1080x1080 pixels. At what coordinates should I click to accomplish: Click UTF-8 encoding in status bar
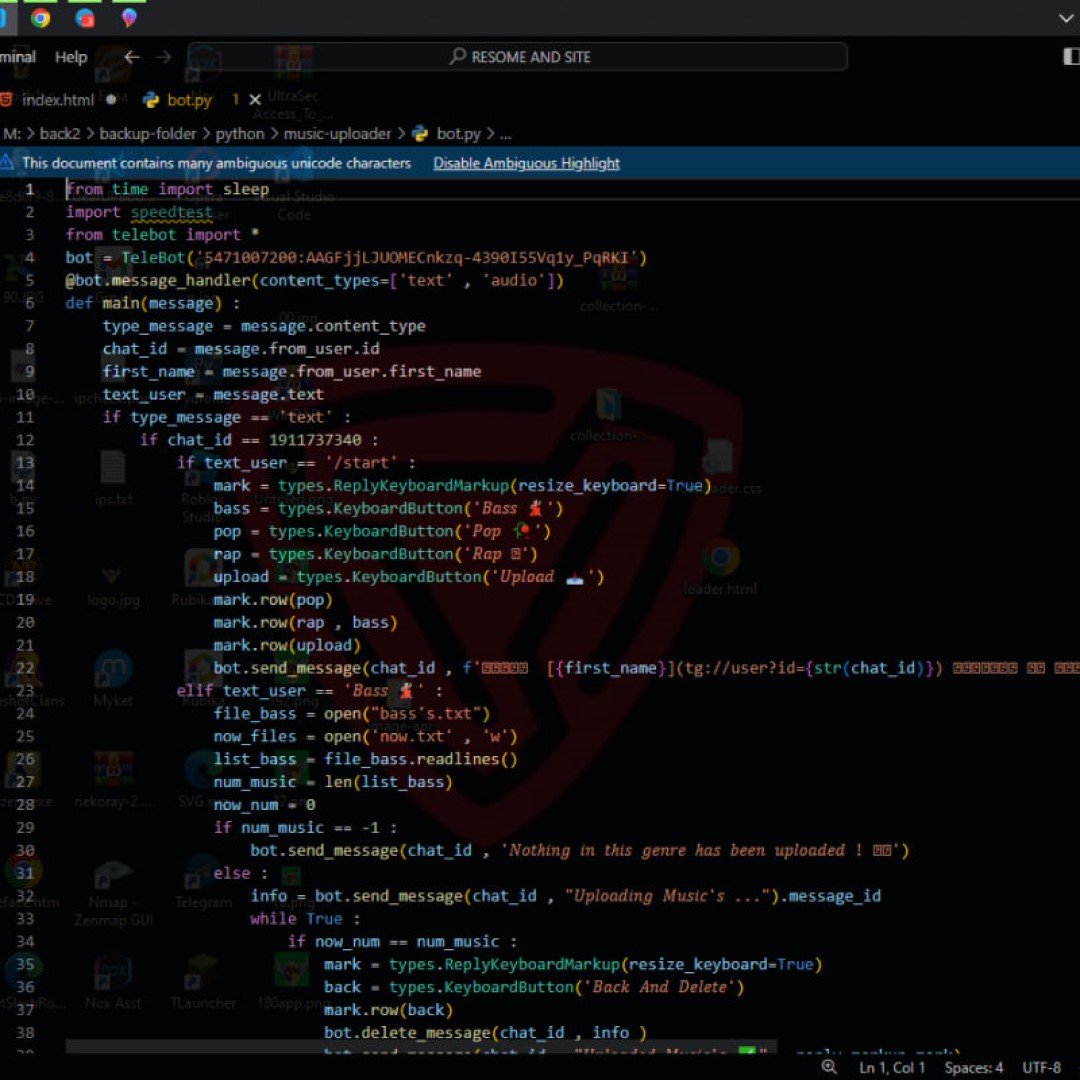tap(1041, 1068)
